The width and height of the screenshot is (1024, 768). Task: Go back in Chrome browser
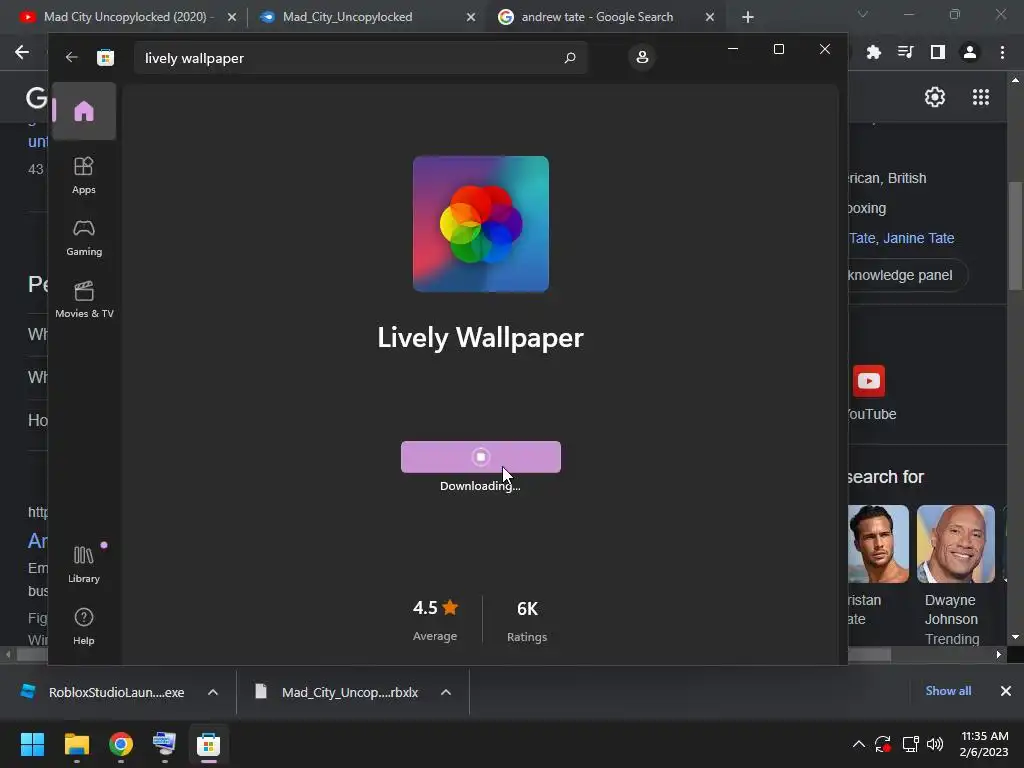[x=22, y=52]
